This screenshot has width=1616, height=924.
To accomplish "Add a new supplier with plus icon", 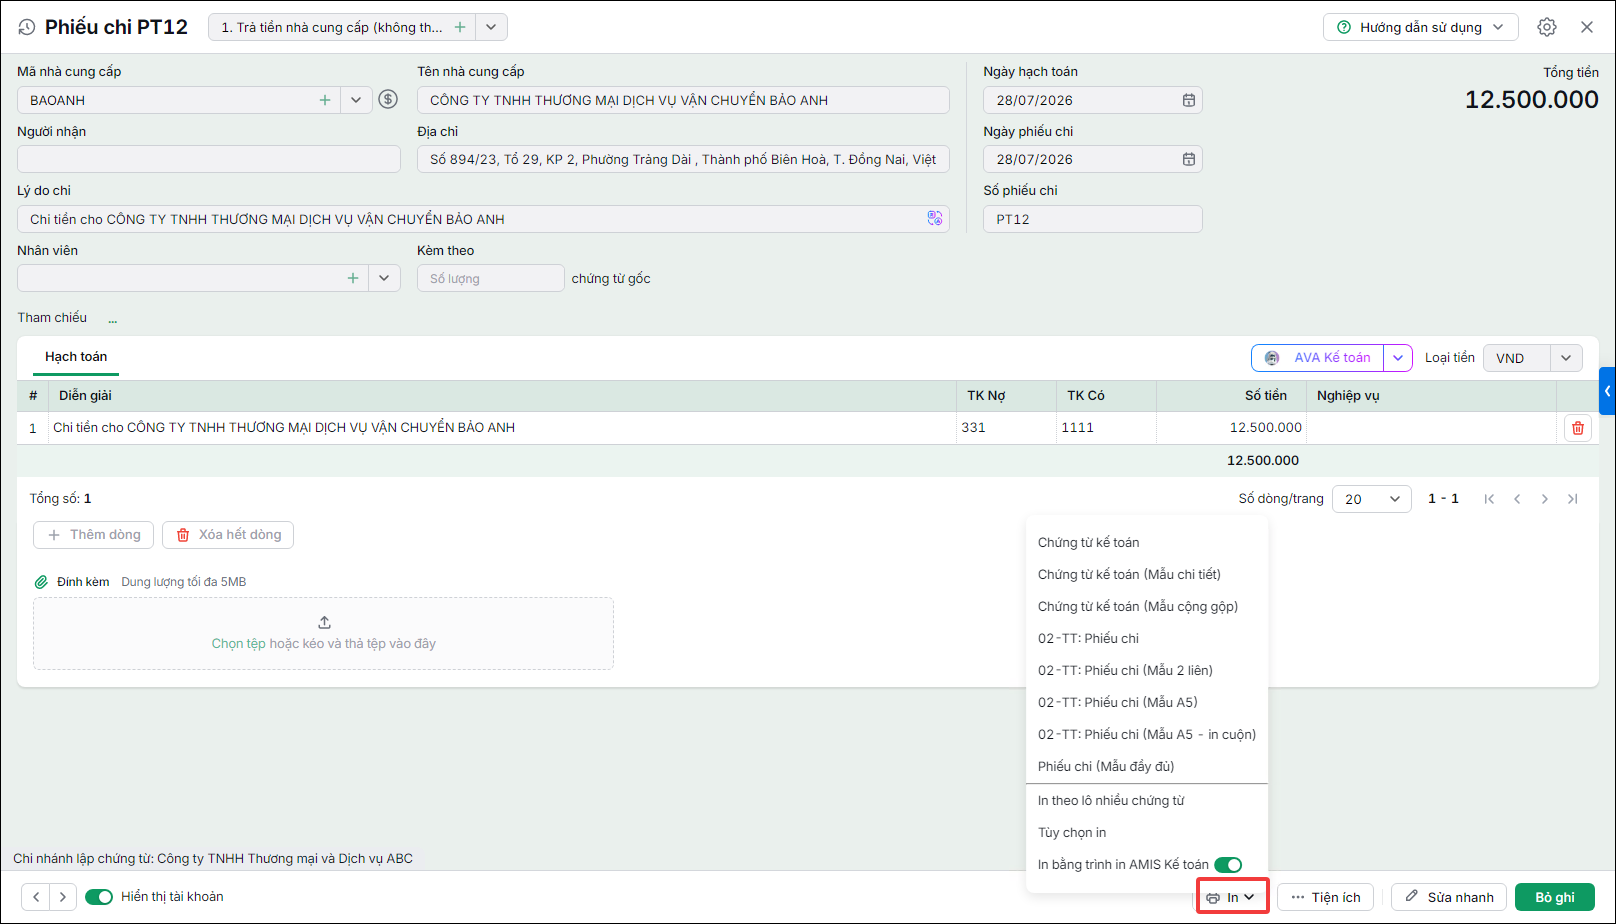I will point(325,100).
